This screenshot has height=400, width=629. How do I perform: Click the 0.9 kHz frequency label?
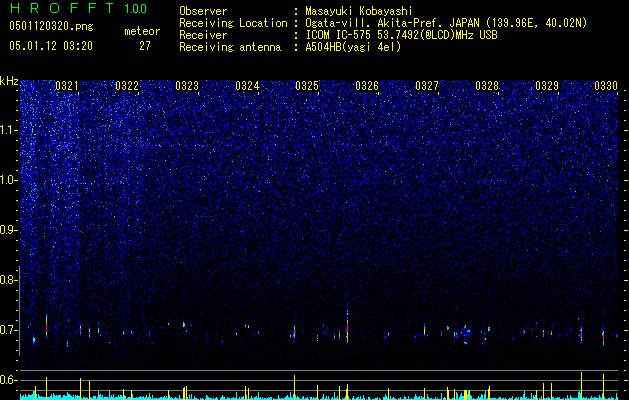coord(9,230)
